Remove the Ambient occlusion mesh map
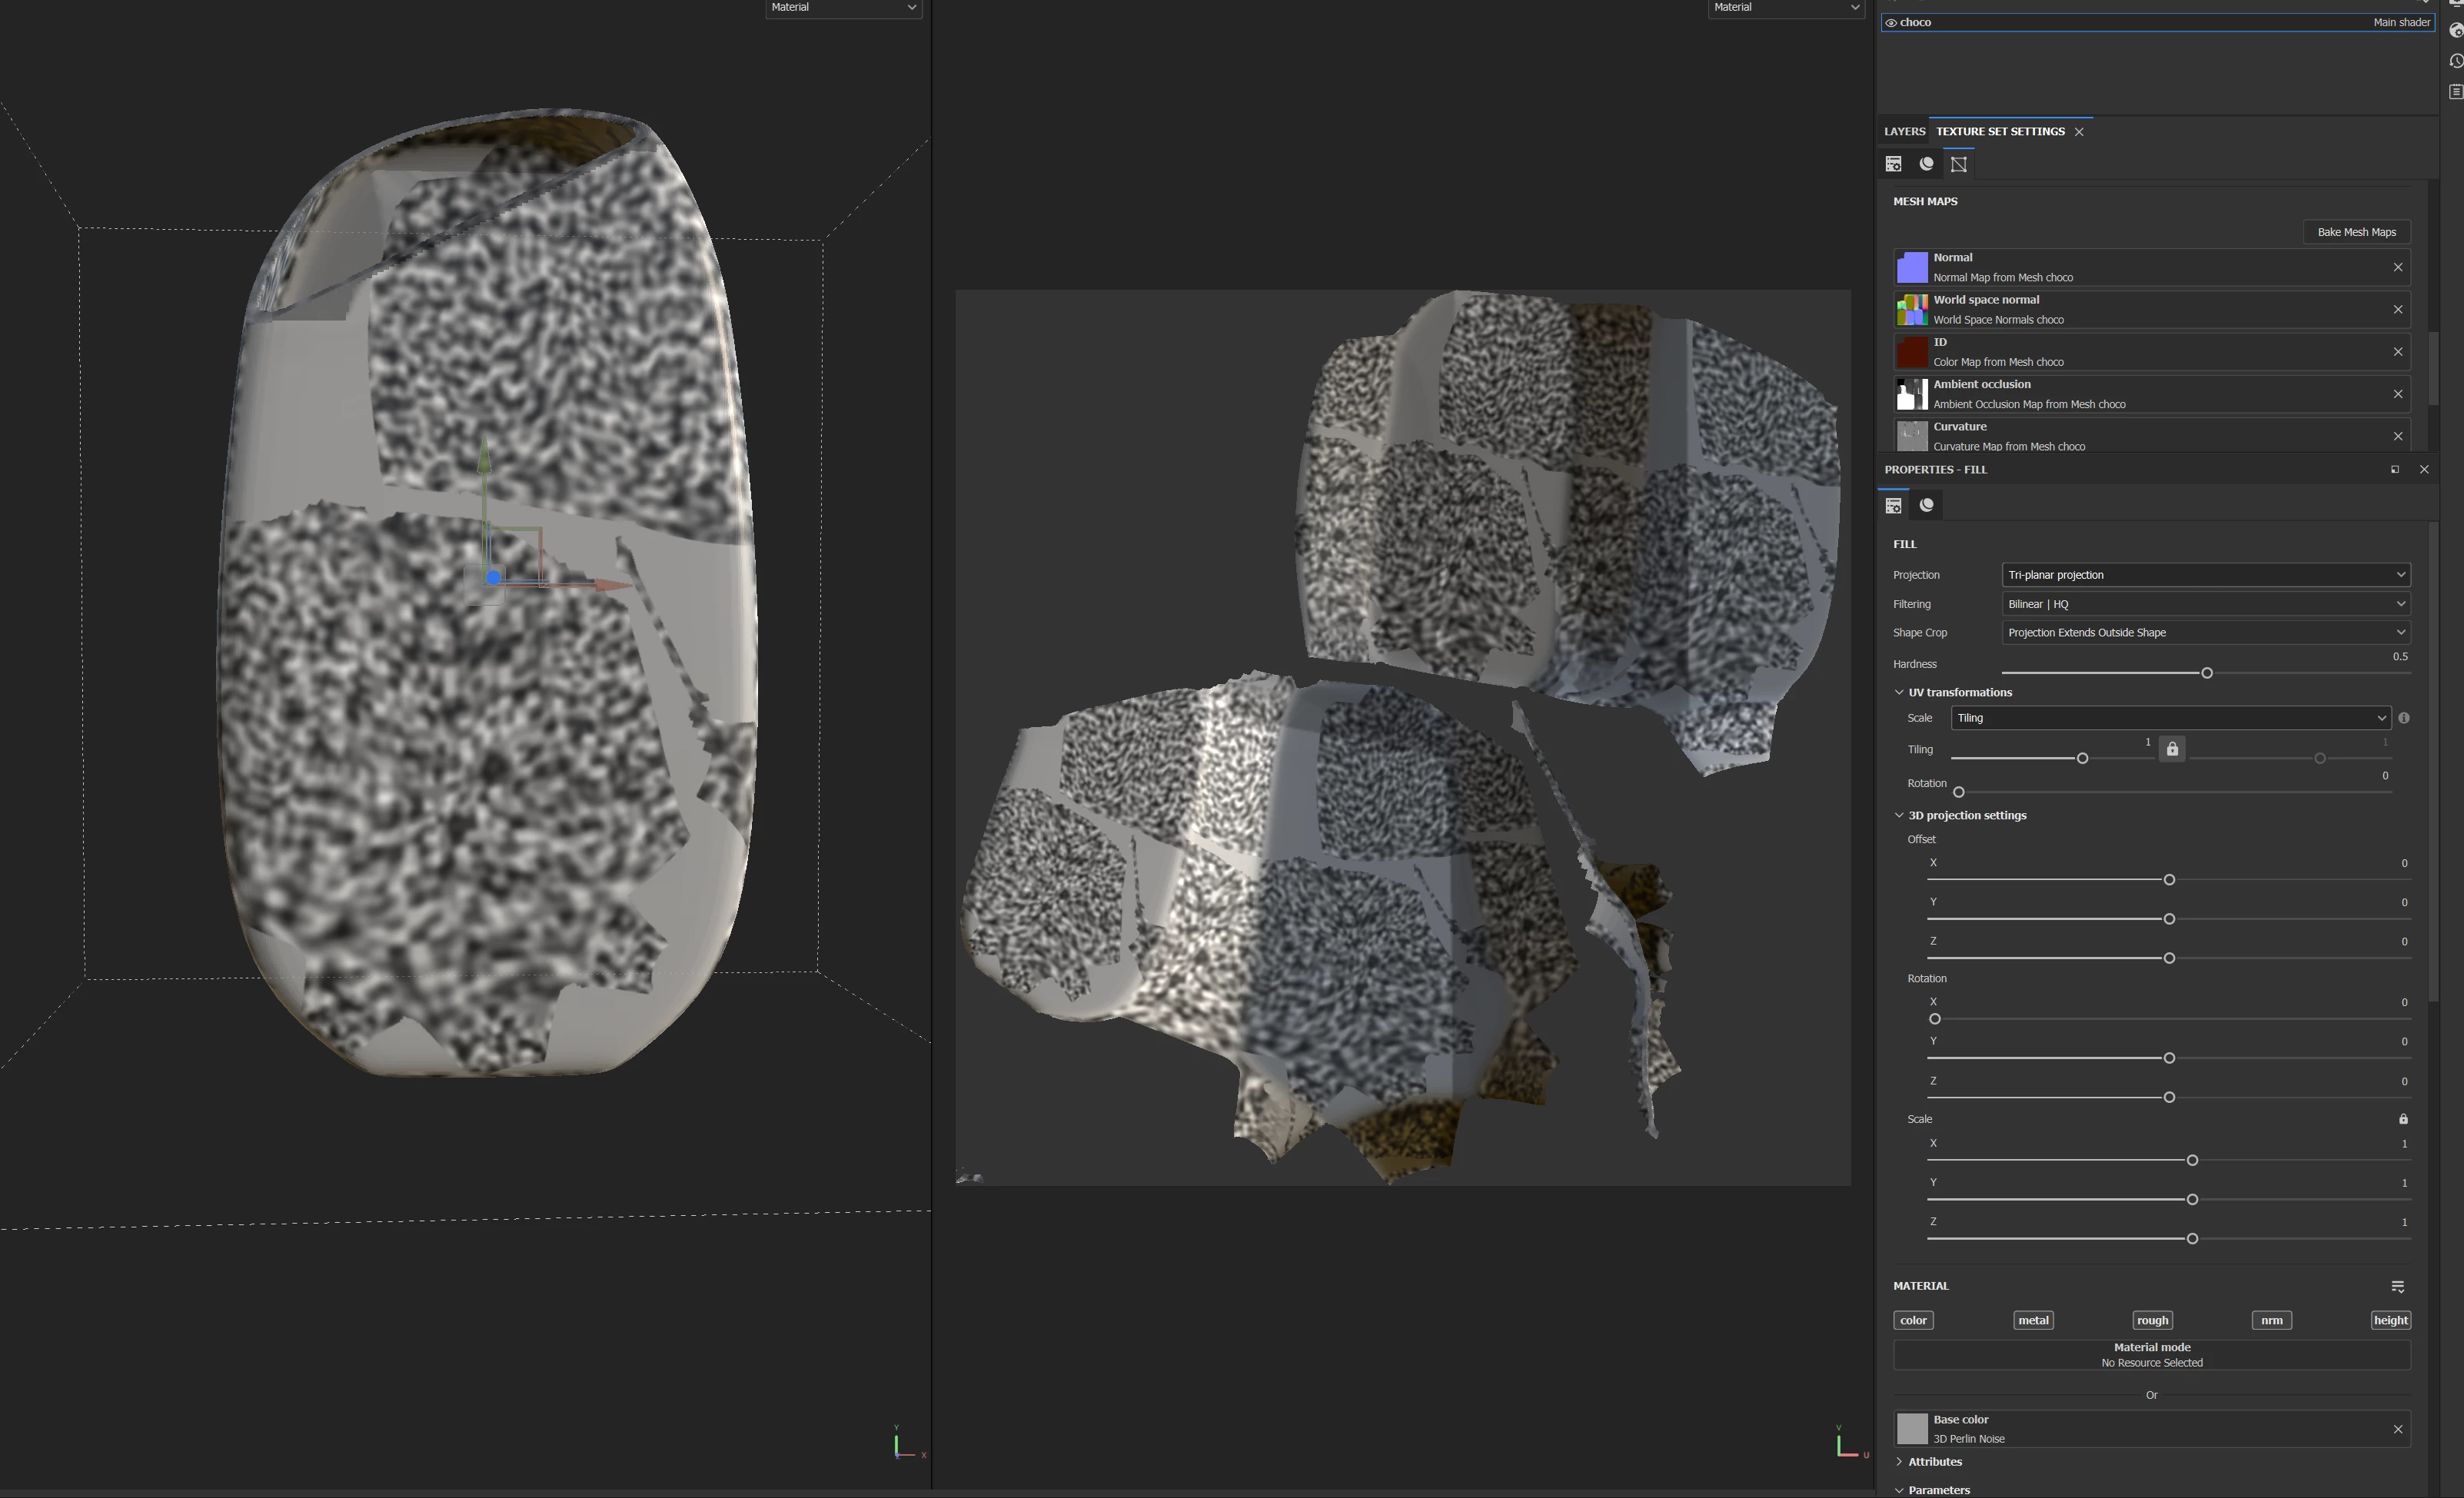Image resolution: width=2464 pixels, height=1498 pixels. coord(2397,394)
